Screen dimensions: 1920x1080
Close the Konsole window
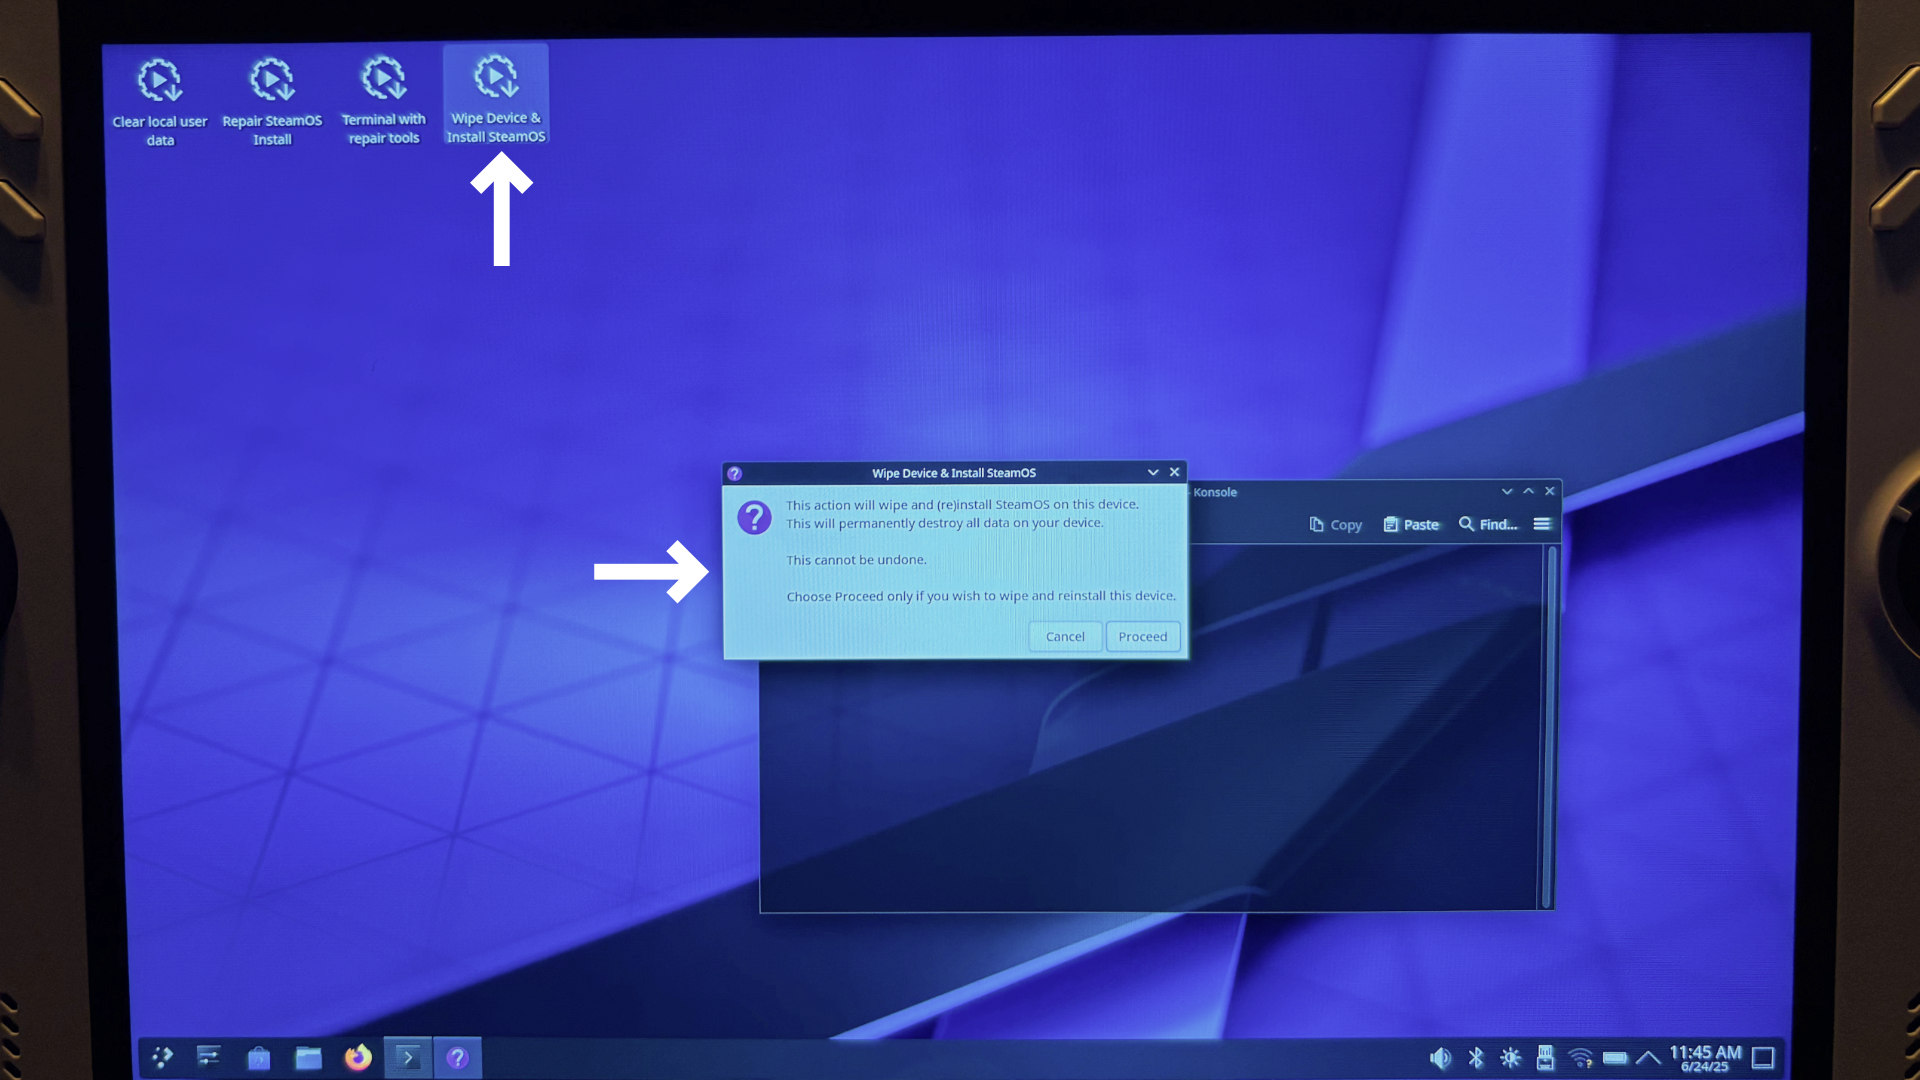[x=1550, y=491]
